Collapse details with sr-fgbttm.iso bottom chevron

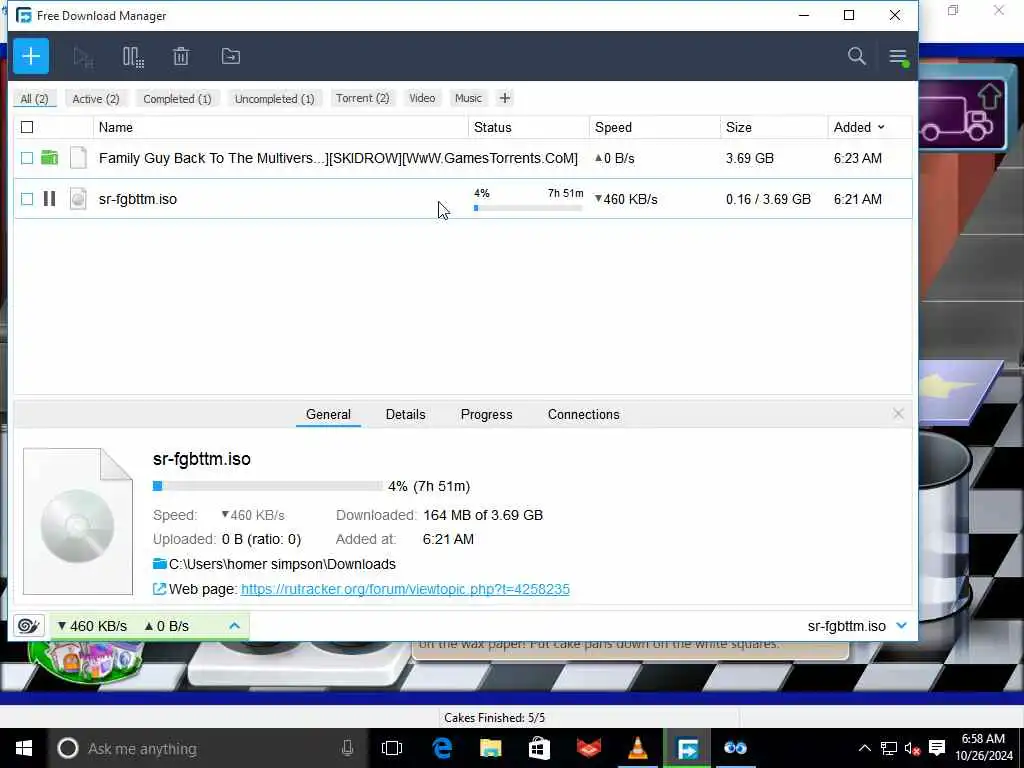[x=902, y=626]
